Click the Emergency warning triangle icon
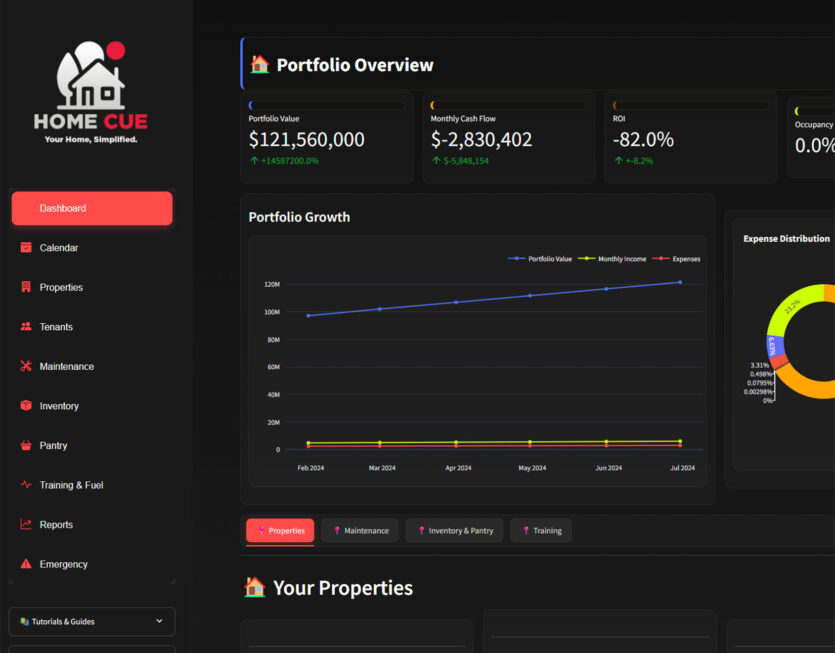 [x=26, y=564]
